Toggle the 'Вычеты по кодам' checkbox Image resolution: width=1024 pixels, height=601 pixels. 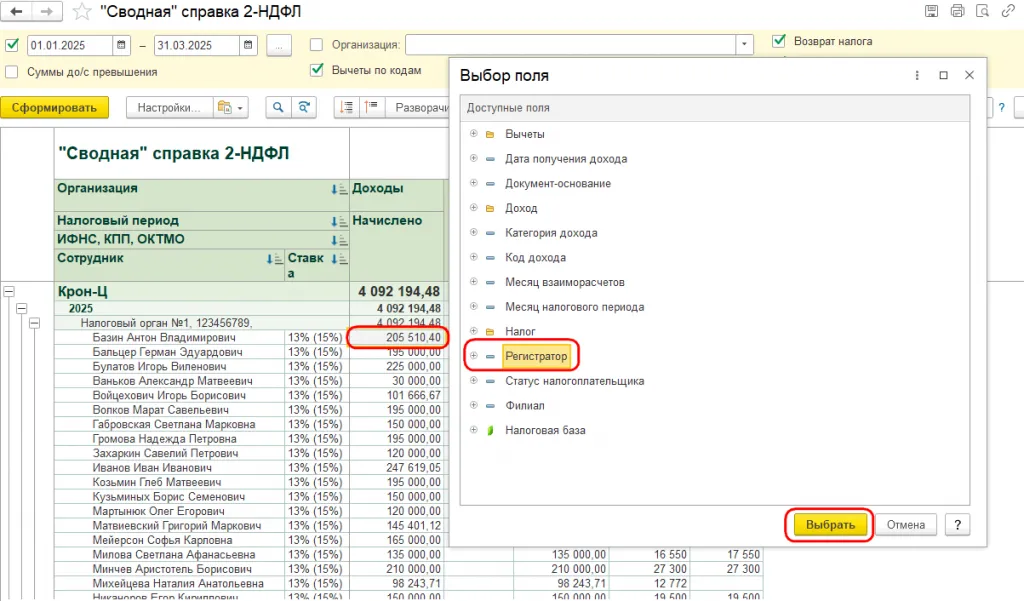tap(317, 70)
